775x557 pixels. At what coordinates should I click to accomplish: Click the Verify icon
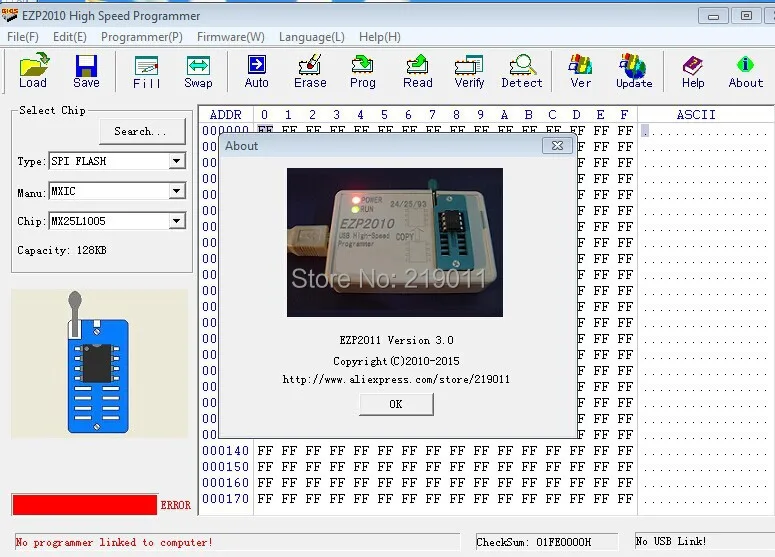coord(469,71)
